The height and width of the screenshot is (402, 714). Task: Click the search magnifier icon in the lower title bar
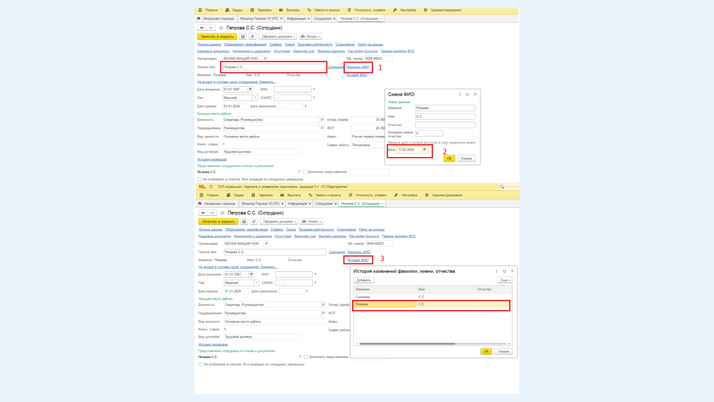coord(502,186)
